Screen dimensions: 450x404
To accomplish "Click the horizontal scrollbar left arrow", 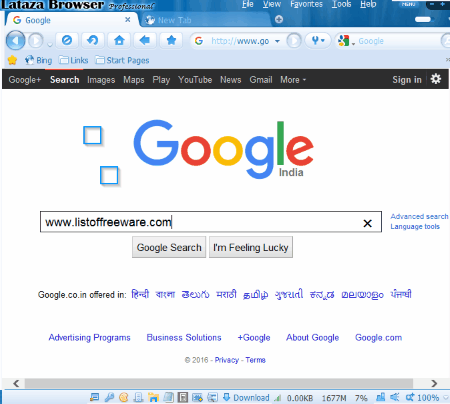I will click(16, 383).
